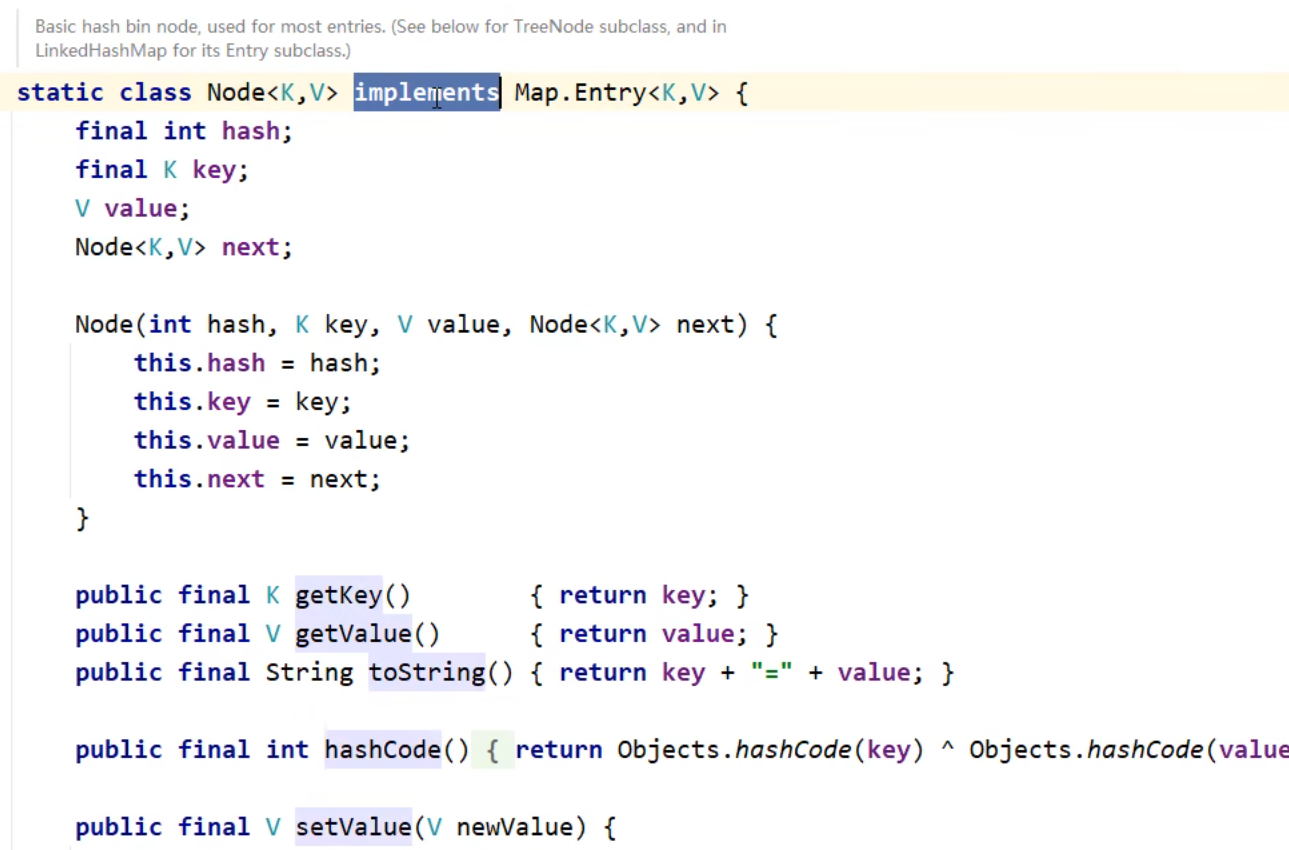Viewport: 1289px width, 850px height.
Task: Click the hashCode() method declaration name
Action: (x=382, y=750)
